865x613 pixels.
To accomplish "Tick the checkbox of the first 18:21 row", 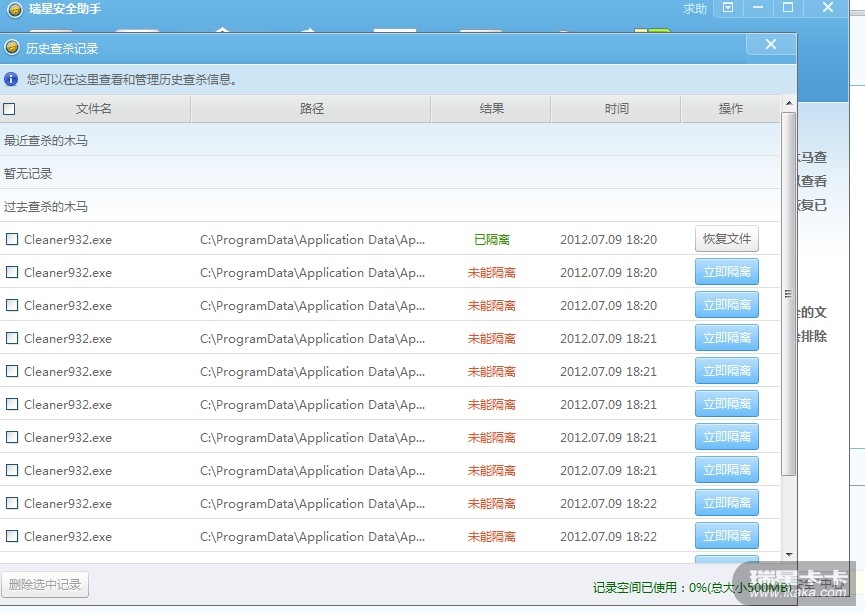I will point(12,338).
